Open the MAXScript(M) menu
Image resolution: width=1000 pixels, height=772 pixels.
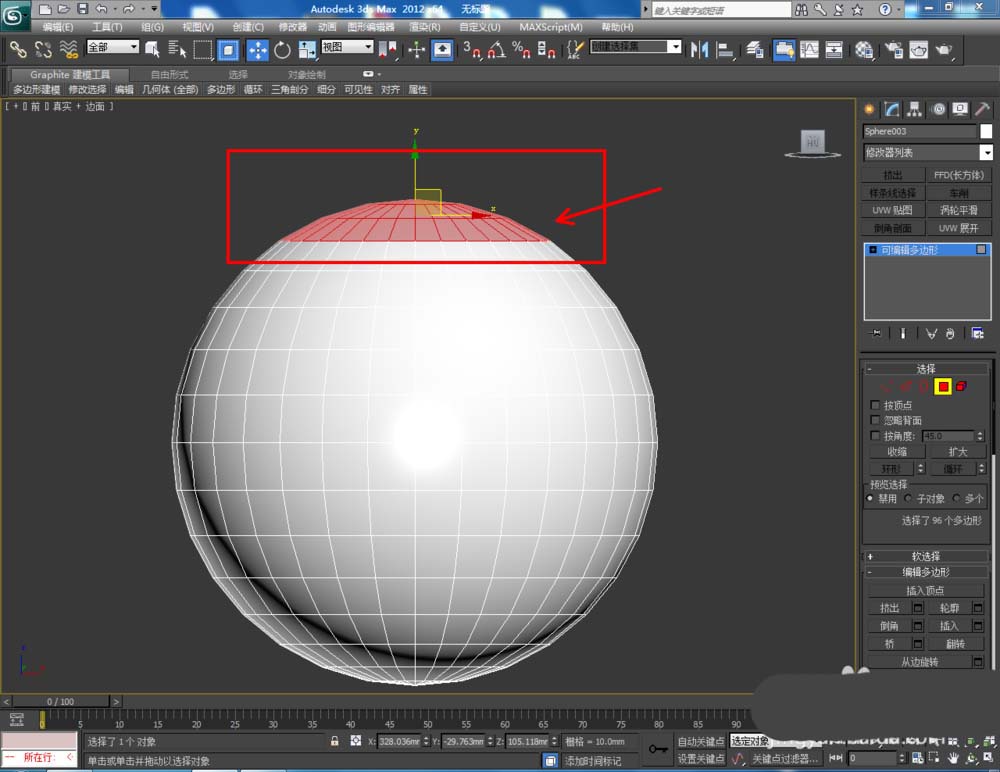pyautogui.click(x=551, y=27)
